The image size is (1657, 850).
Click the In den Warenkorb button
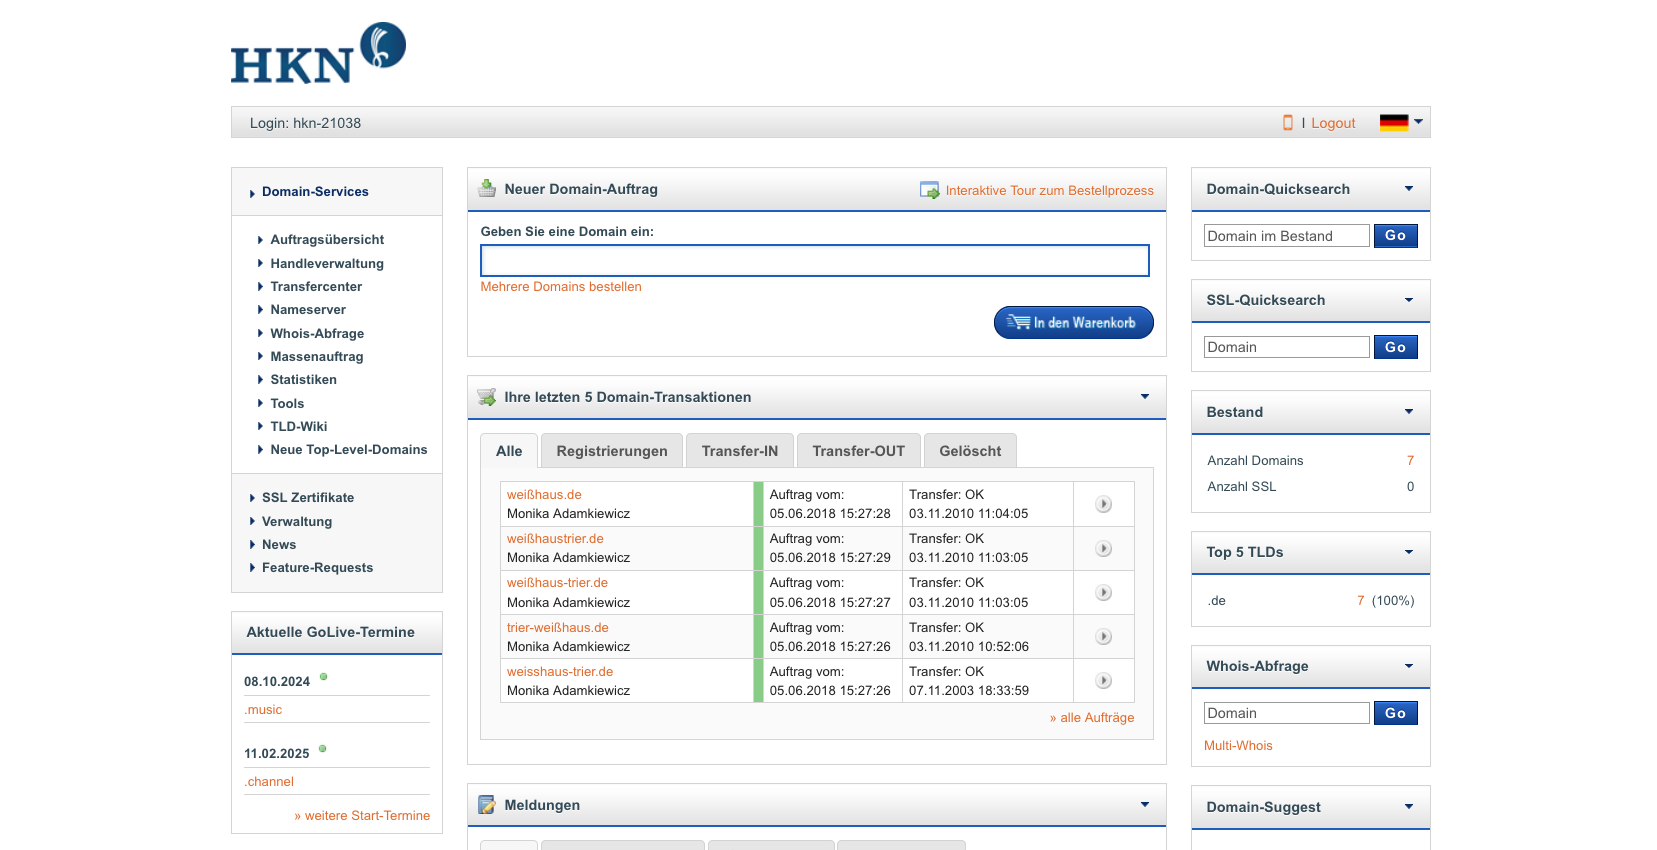tap(1074, 322)
